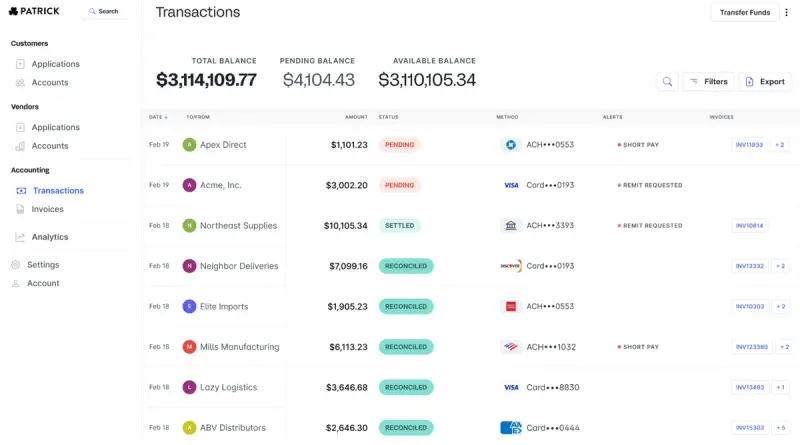Expand +2 more invoices for Elite Imports
The height and width of the screenshot is (445, 800).
point(781,306)
